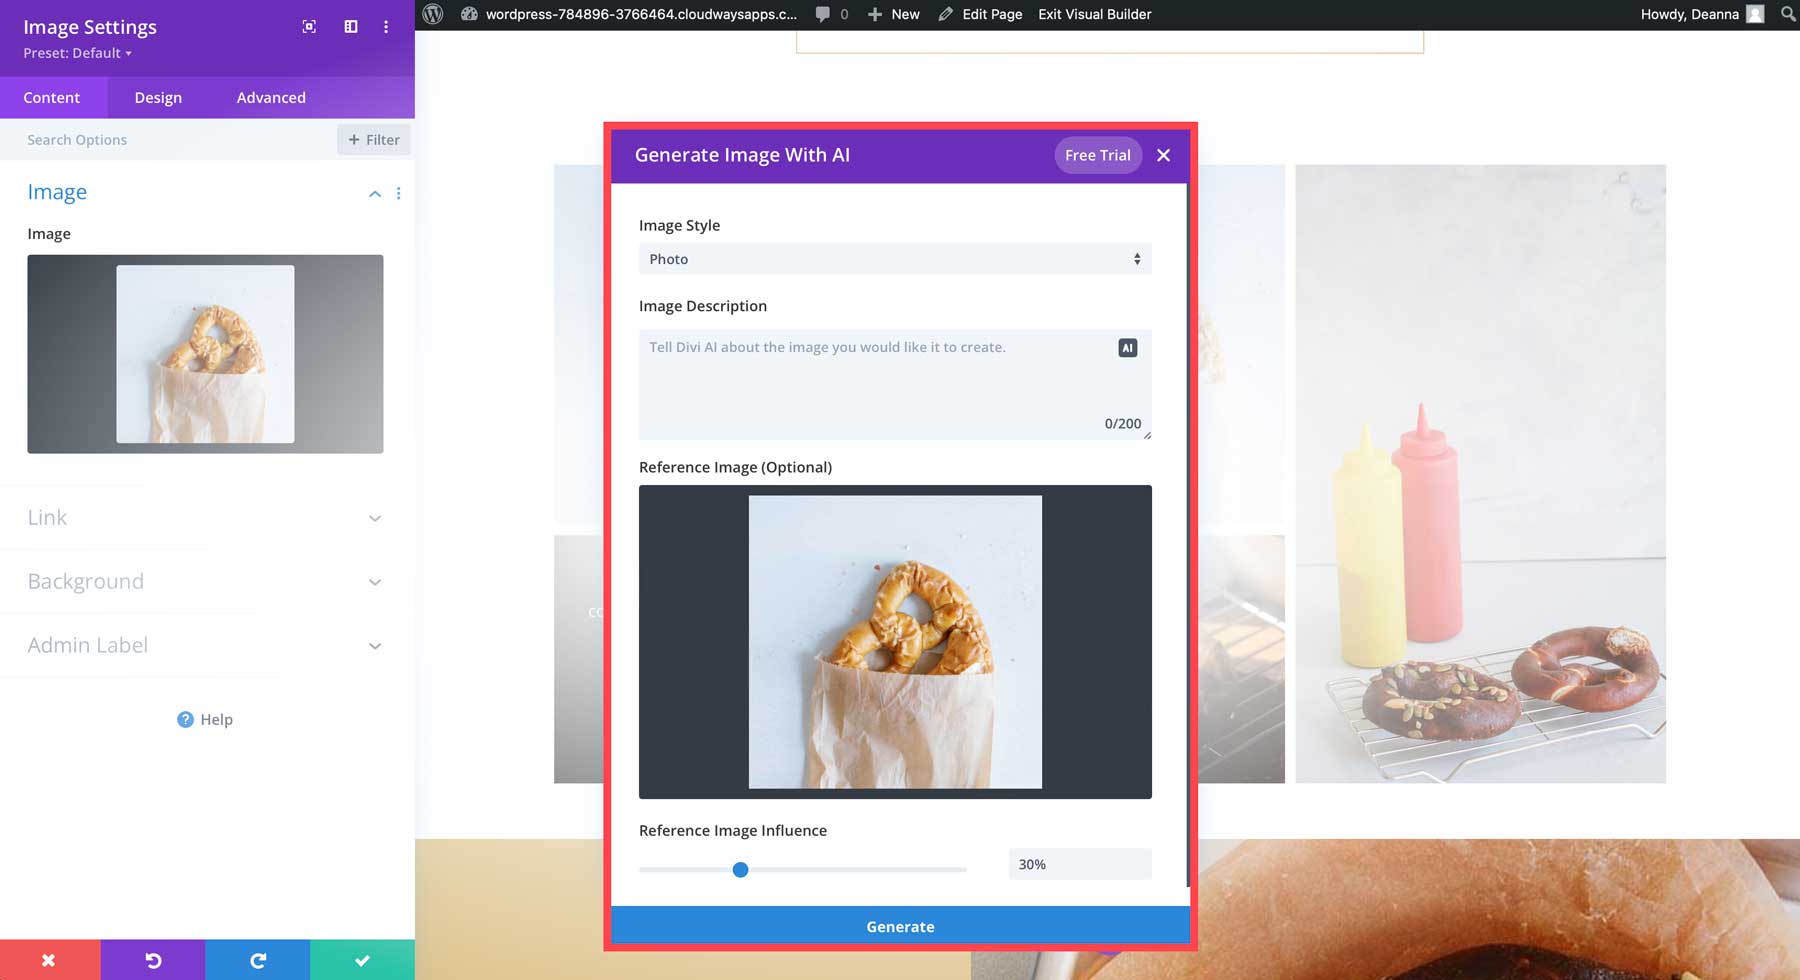This screenshot has height=980, width=1800.
Task: Click the pretzel image thumbnail under Image
Action: point(204,354)
